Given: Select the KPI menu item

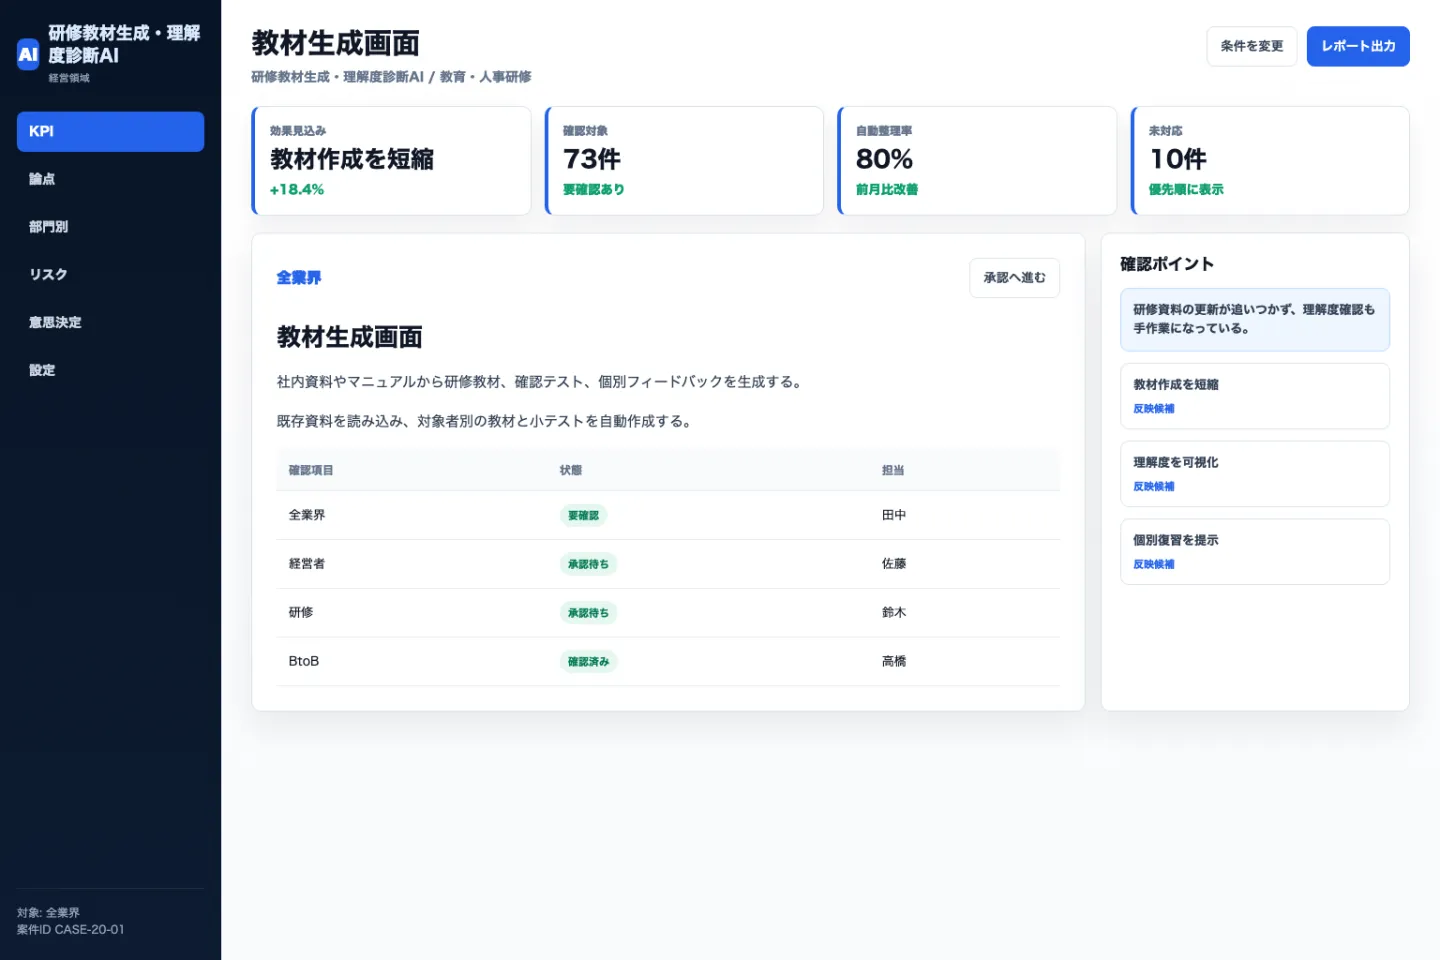Looking at the screenshot, I should [x=110, y=131].
